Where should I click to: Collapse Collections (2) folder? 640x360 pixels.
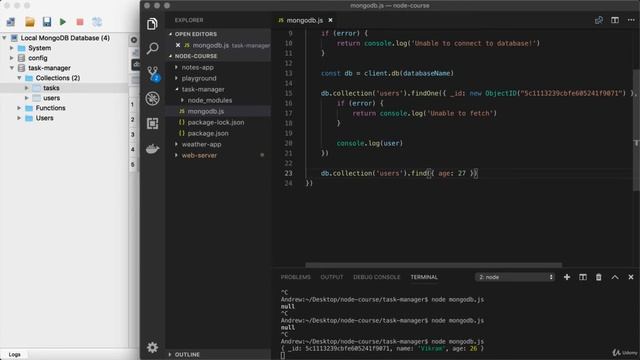(19, 78)
